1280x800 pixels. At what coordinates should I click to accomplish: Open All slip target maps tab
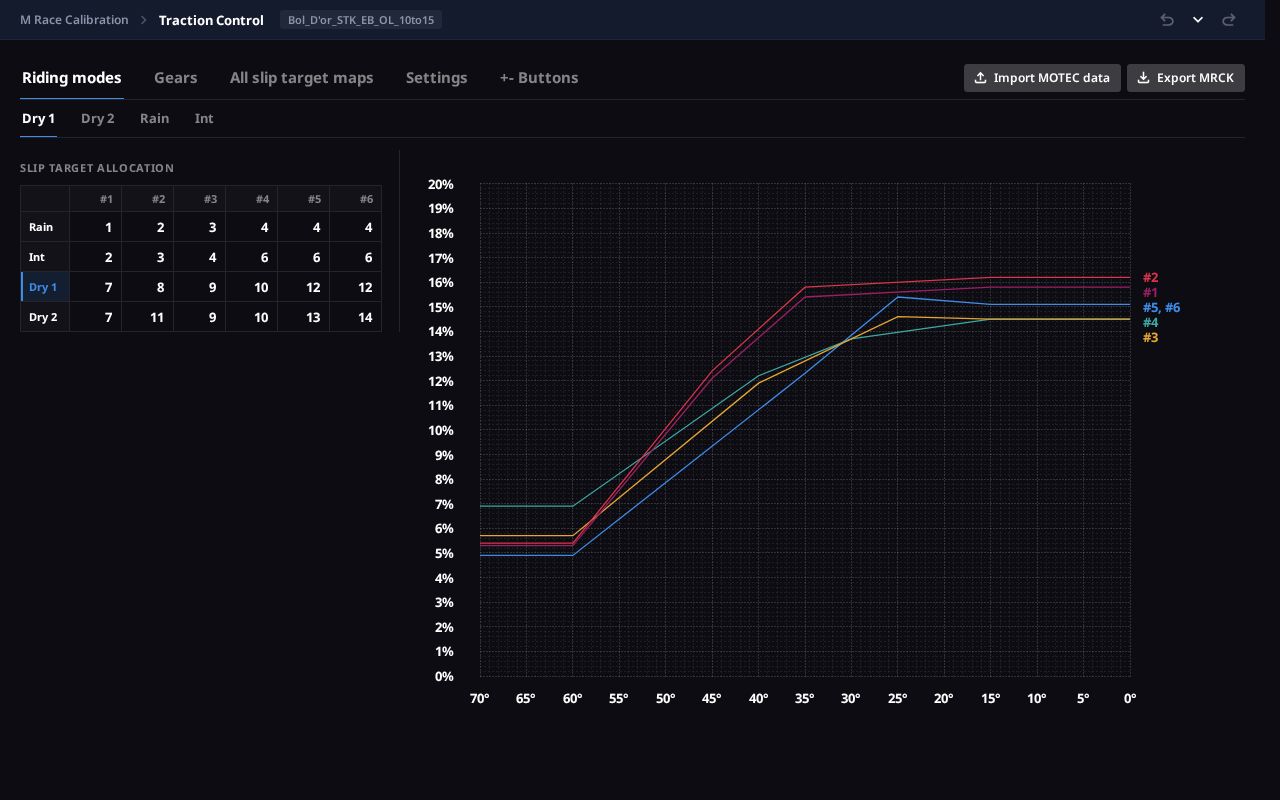[302, 78]
